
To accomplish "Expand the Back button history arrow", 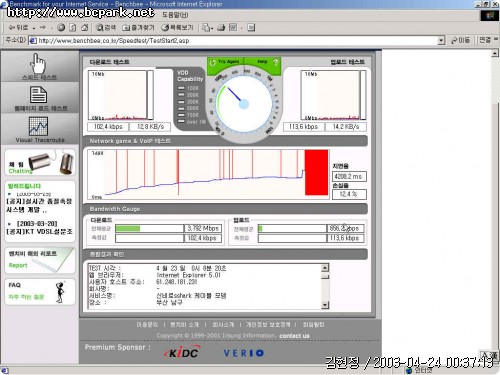I will pos(34,28).
